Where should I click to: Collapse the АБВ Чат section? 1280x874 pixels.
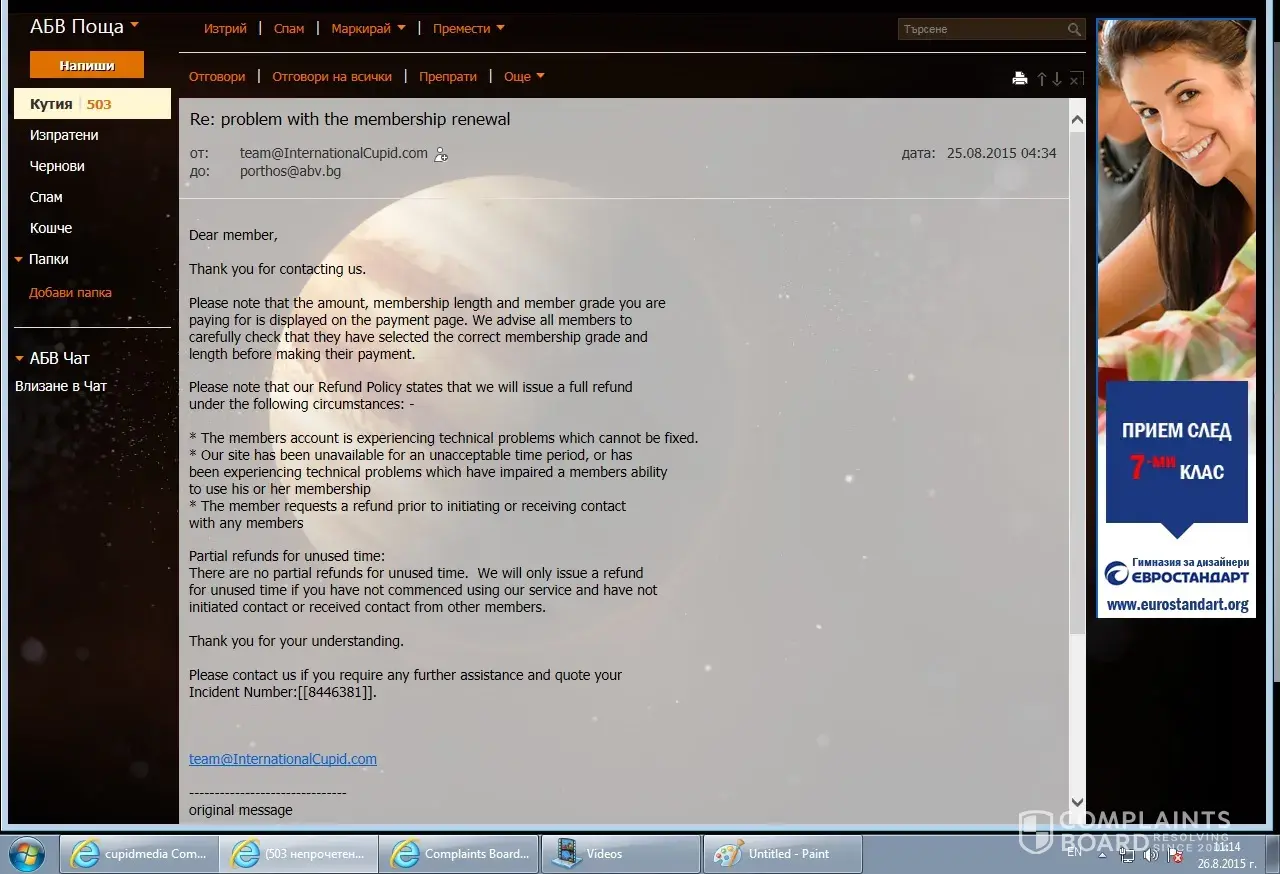point(19,358)
